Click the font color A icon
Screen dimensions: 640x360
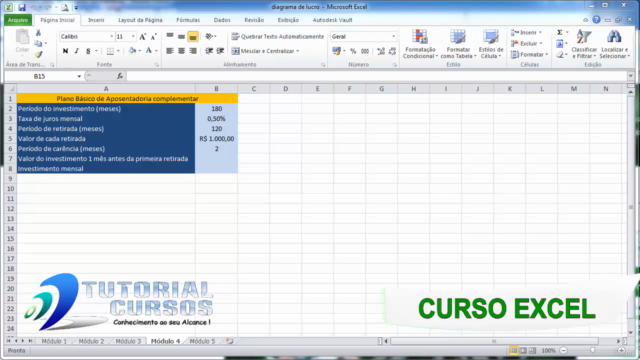click(x=149, y=51)
